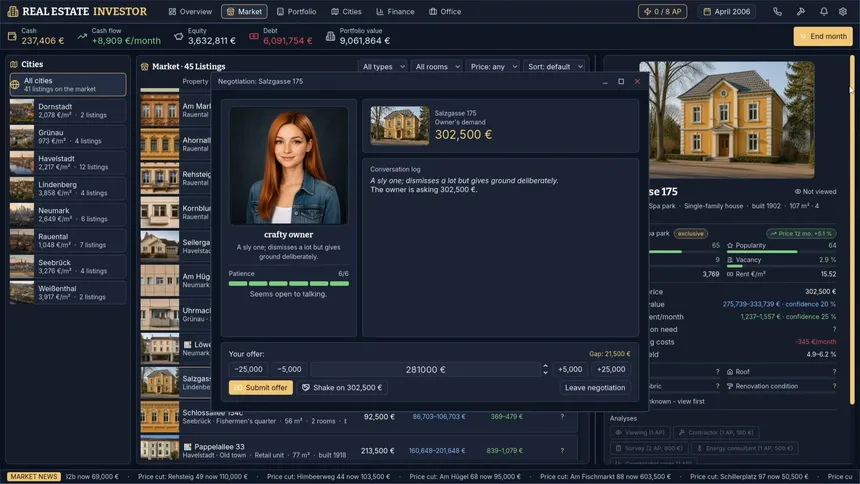
Task: Click Leave negotiation button
Action: 595,387
